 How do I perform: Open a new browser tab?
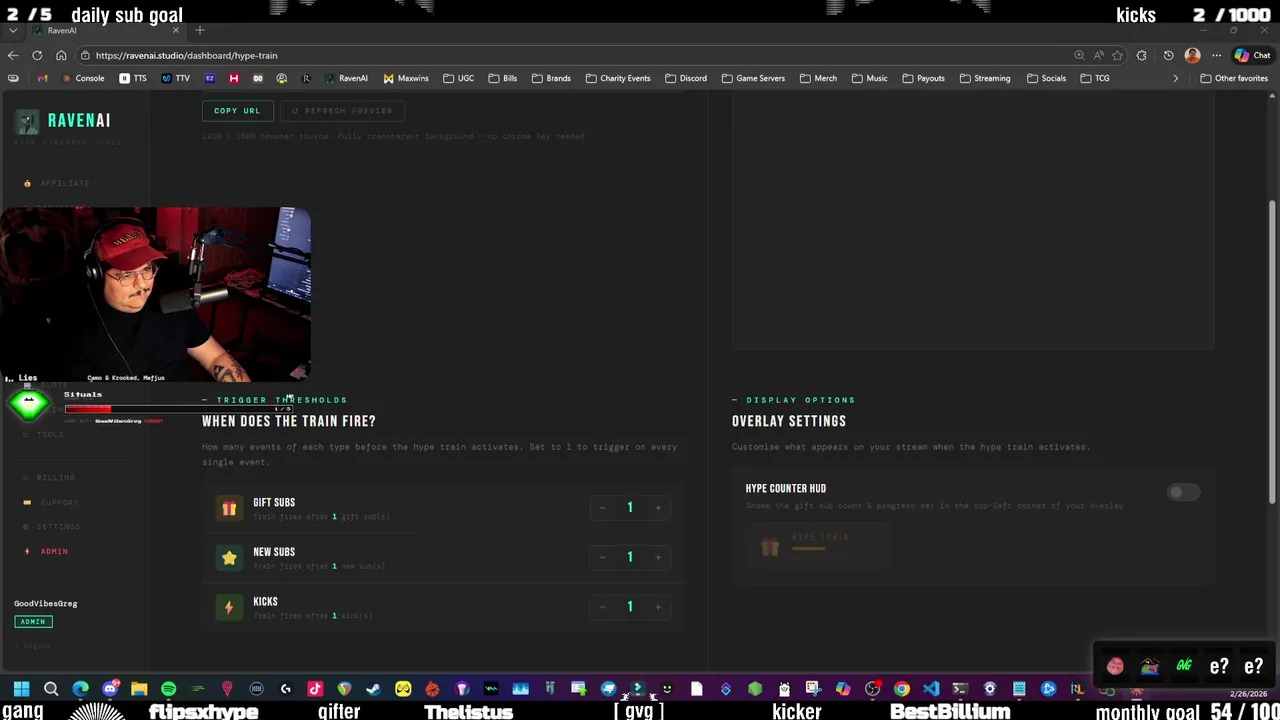(x=199, y=30)
